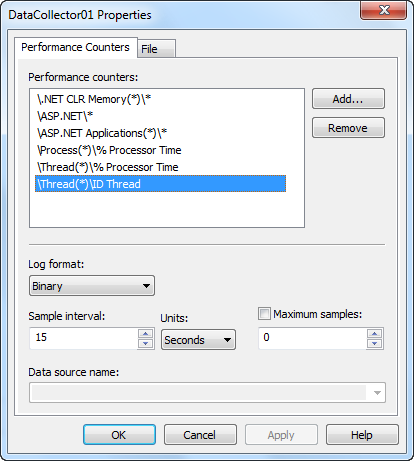Open the Log format Binary dropdown

pyautogui.click(x=92, y=286)
